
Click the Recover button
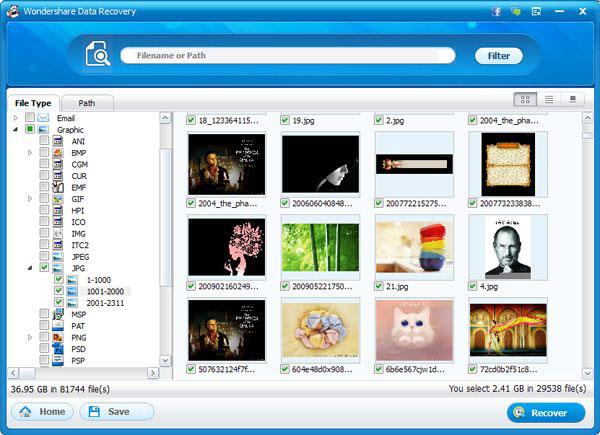pos(545,412)
